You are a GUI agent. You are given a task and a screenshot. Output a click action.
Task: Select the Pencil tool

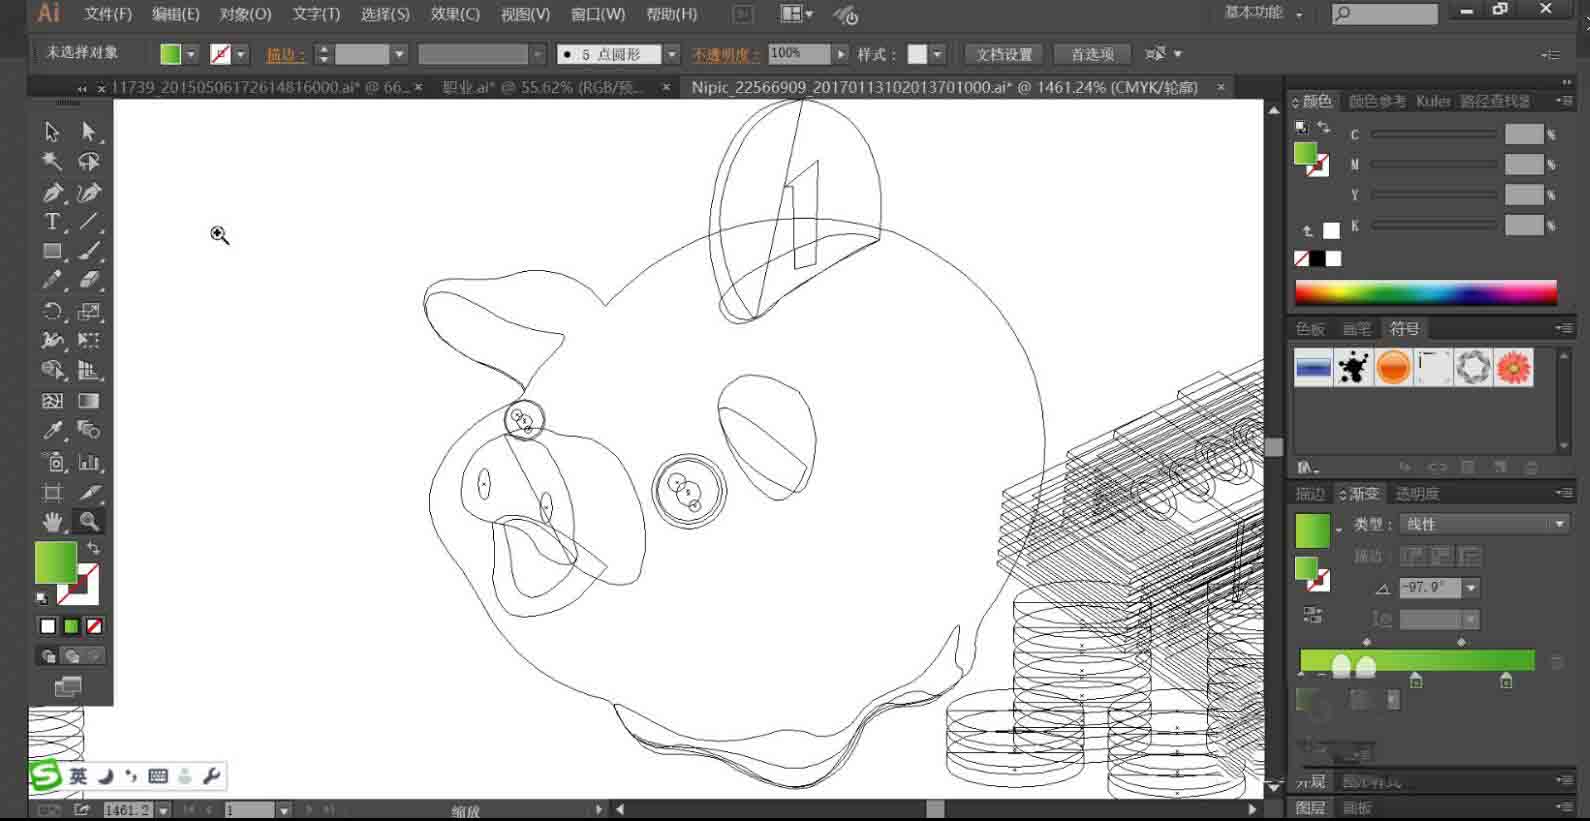coord(52,281)
